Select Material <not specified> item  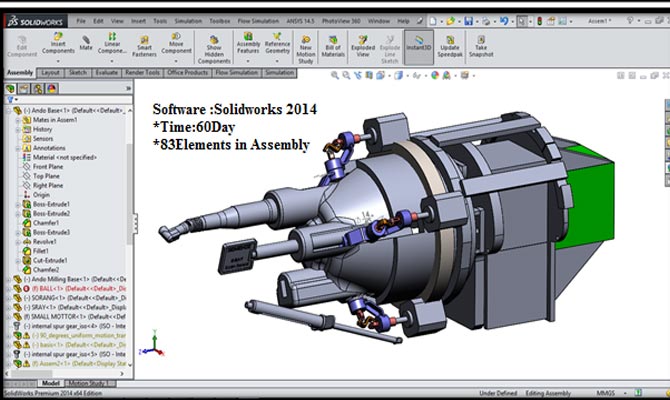[x=65, y=157]
